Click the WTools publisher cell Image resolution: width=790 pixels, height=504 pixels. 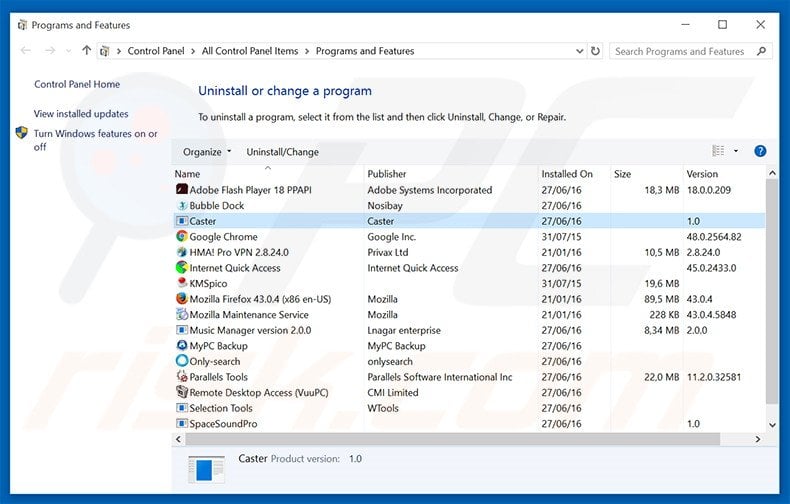coord(382,408)
